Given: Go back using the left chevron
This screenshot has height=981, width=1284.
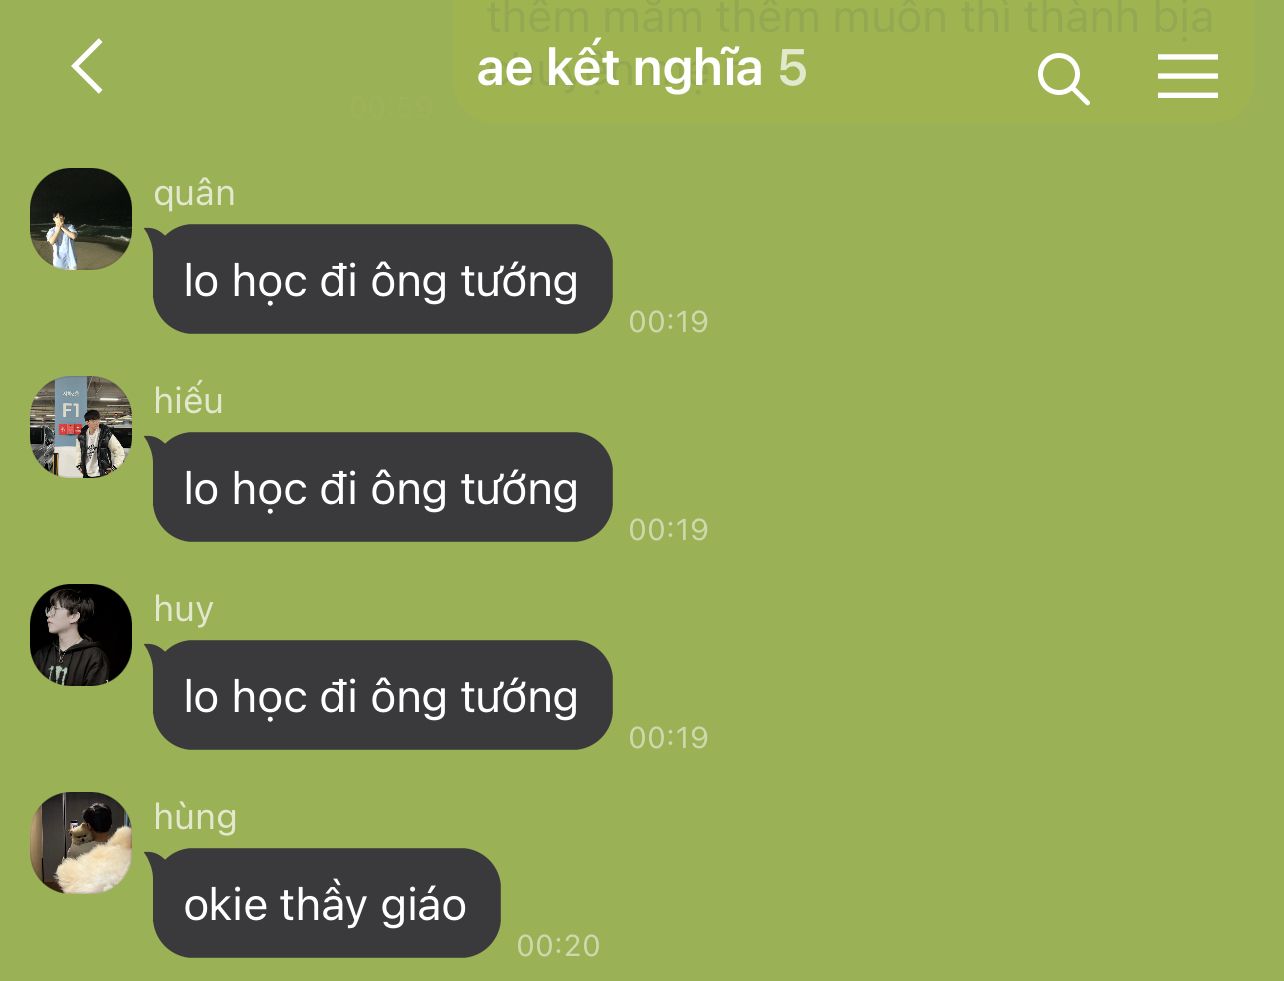Looking at the screenshot, I should coord(88,67).
